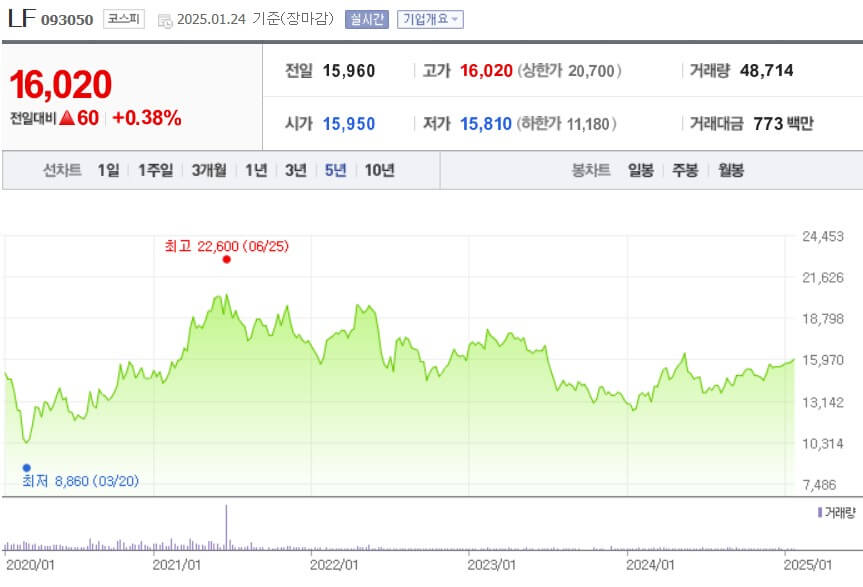Viewport: 863px width, 587px height.
Task: Click the +0.38% change percentage
Action: point(147,118)
